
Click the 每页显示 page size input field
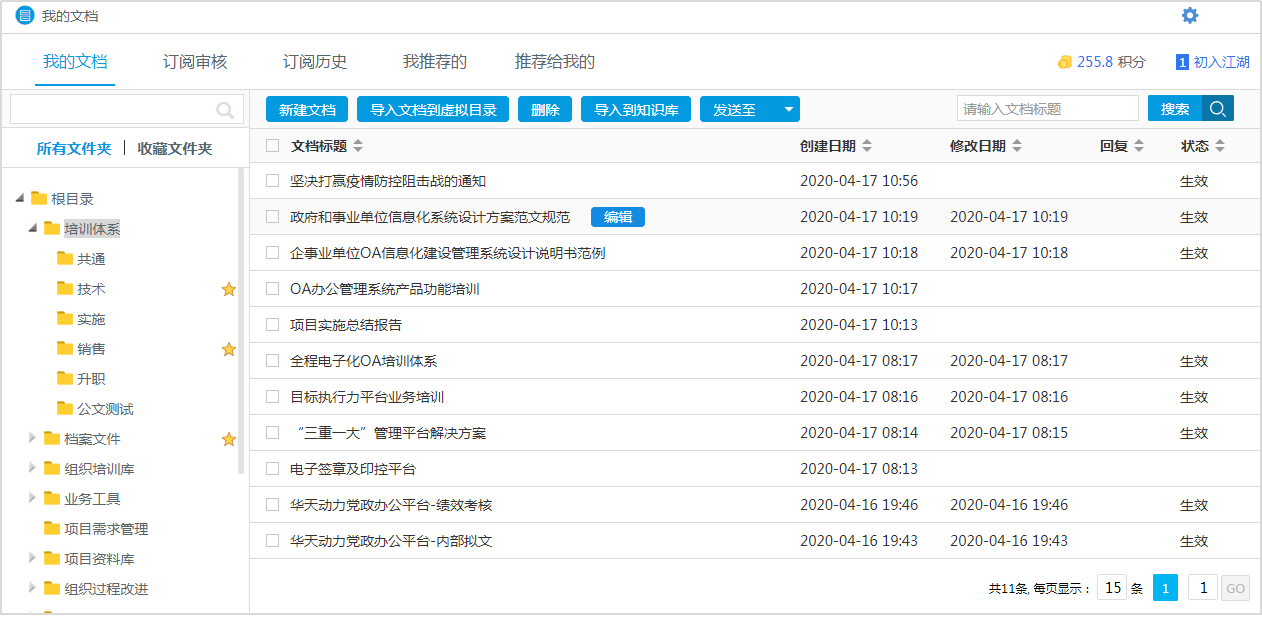click(x=1111, y=587)
